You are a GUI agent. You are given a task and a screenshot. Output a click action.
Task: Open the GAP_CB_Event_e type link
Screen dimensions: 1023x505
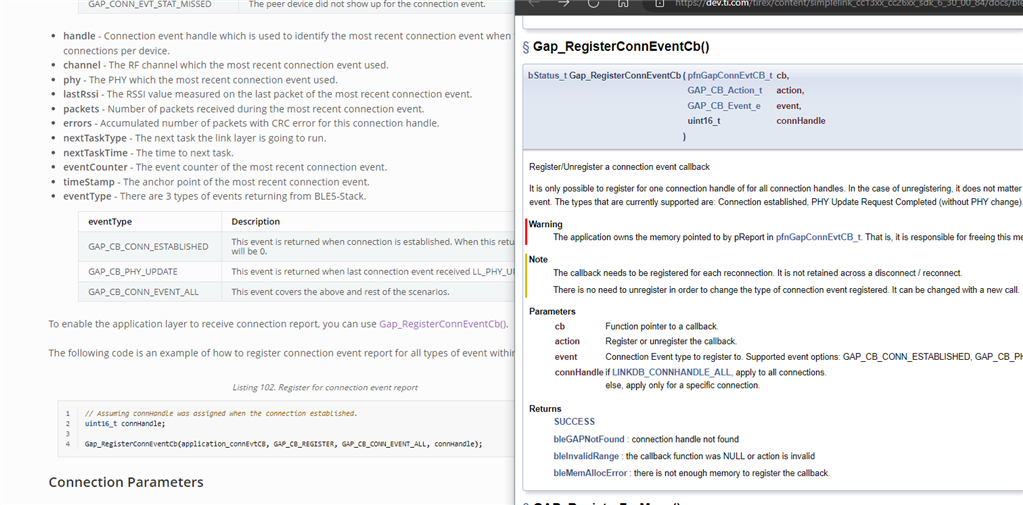pyautogui.click(x=724, y=106)
